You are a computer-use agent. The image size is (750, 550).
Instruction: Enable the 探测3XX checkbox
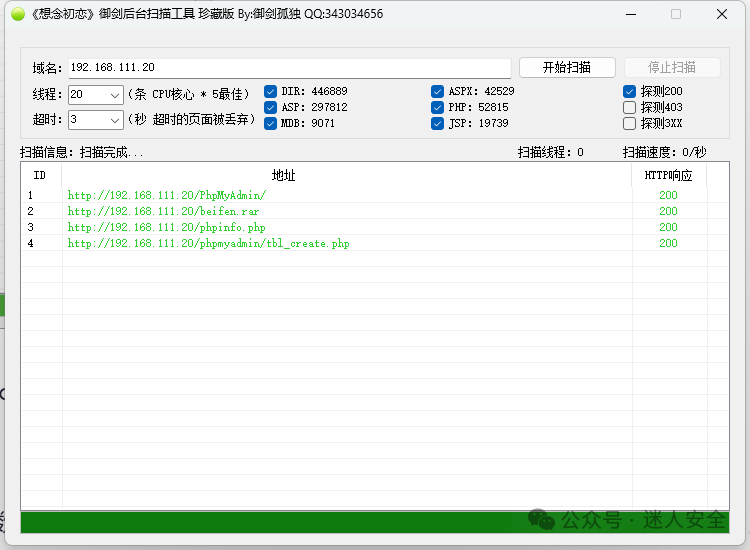pos(629,123)
